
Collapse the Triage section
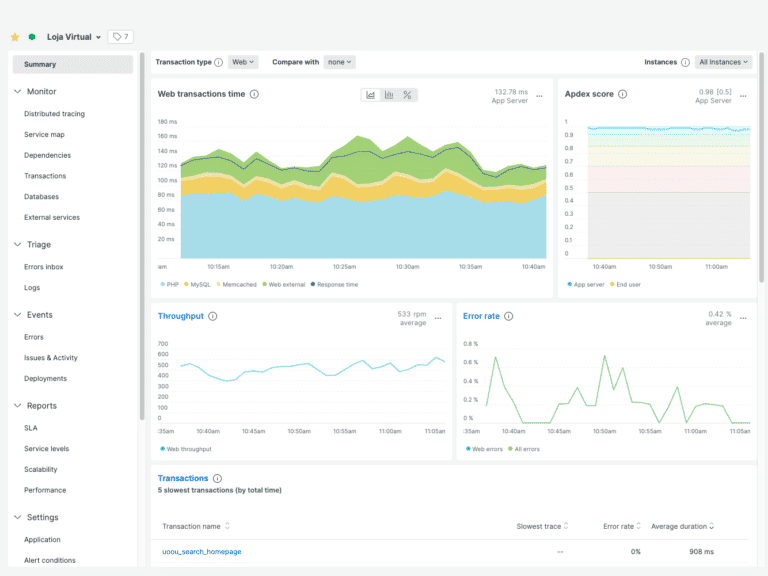(18, 244)
